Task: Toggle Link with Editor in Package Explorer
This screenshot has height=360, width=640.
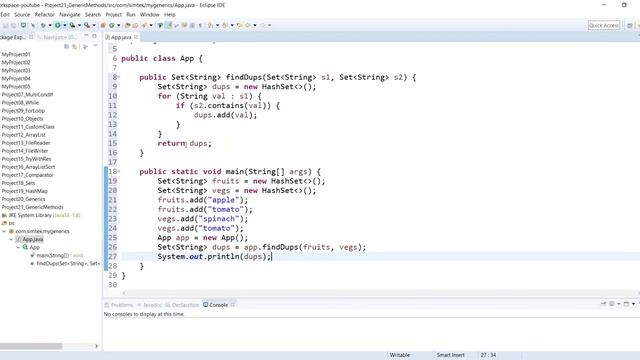Action: [75, 47]
